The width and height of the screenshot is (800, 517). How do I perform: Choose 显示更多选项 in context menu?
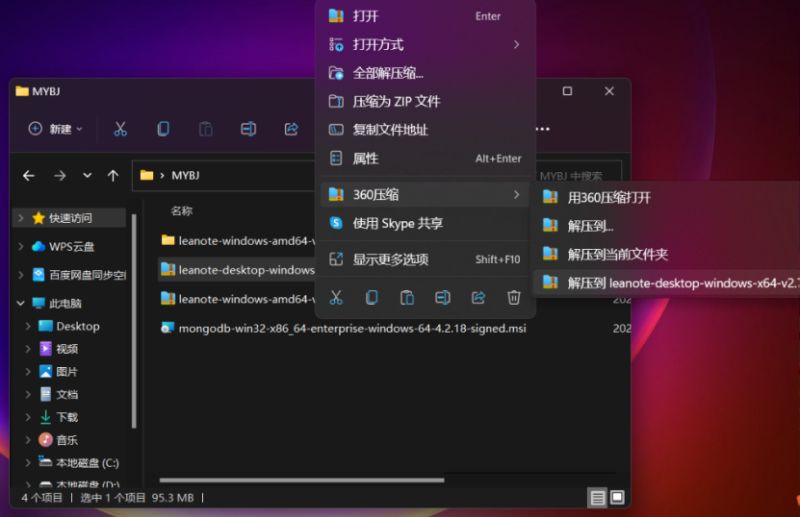tap(425, 259)
